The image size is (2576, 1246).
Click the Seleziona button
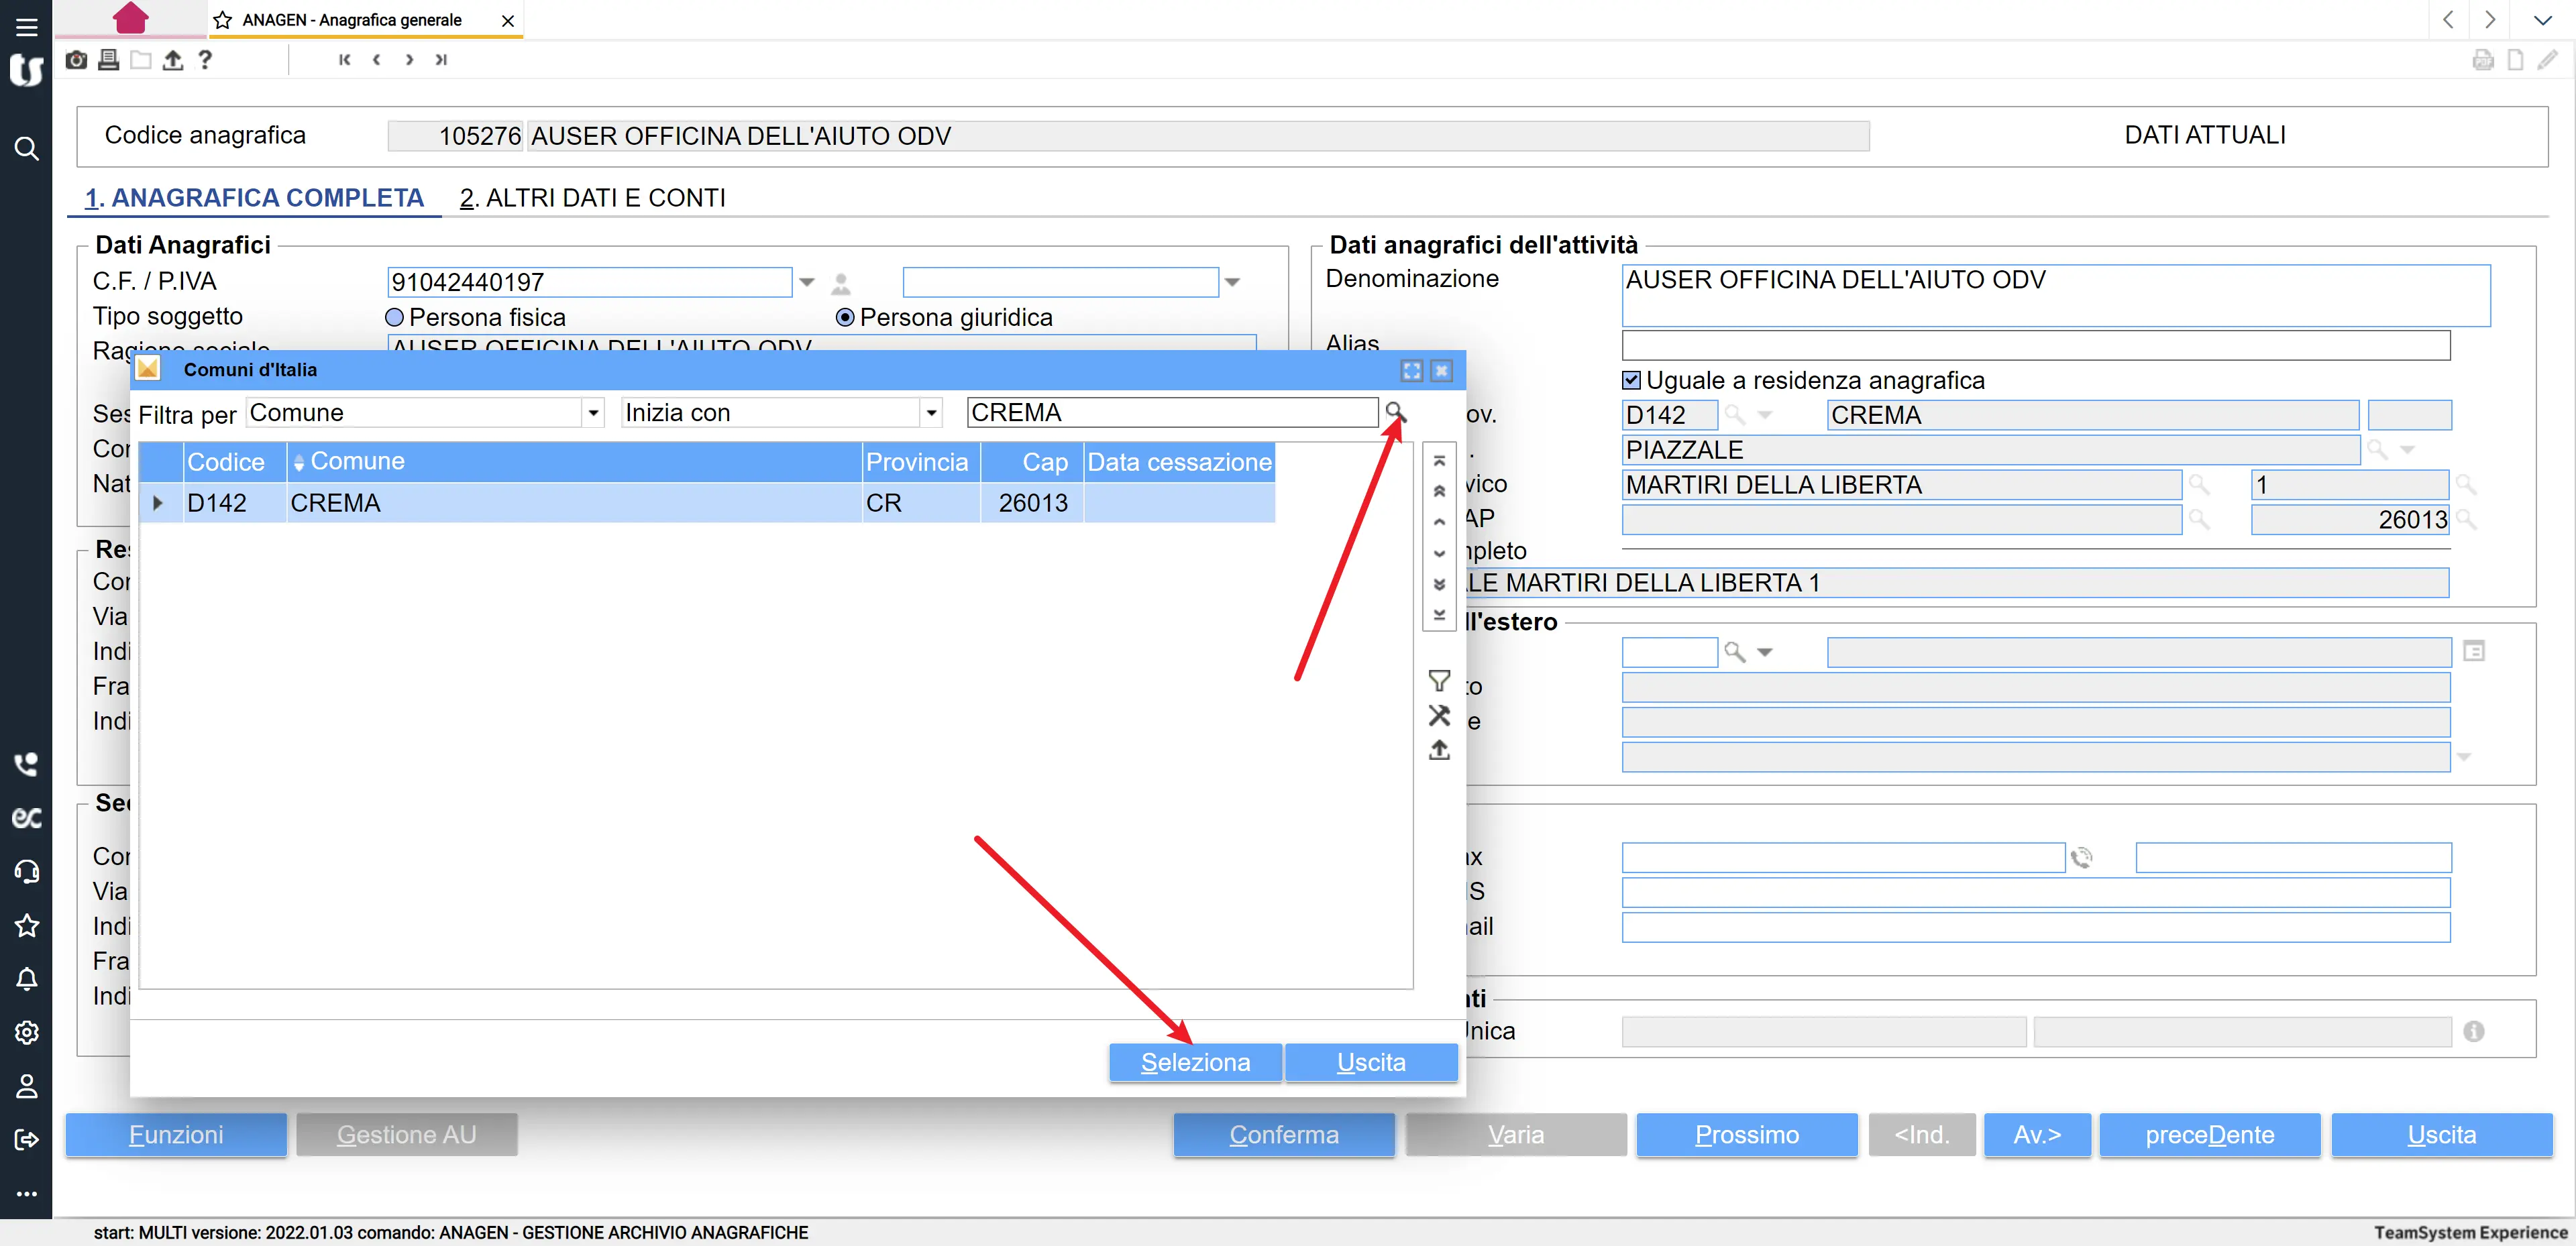pos(1195,1062)
